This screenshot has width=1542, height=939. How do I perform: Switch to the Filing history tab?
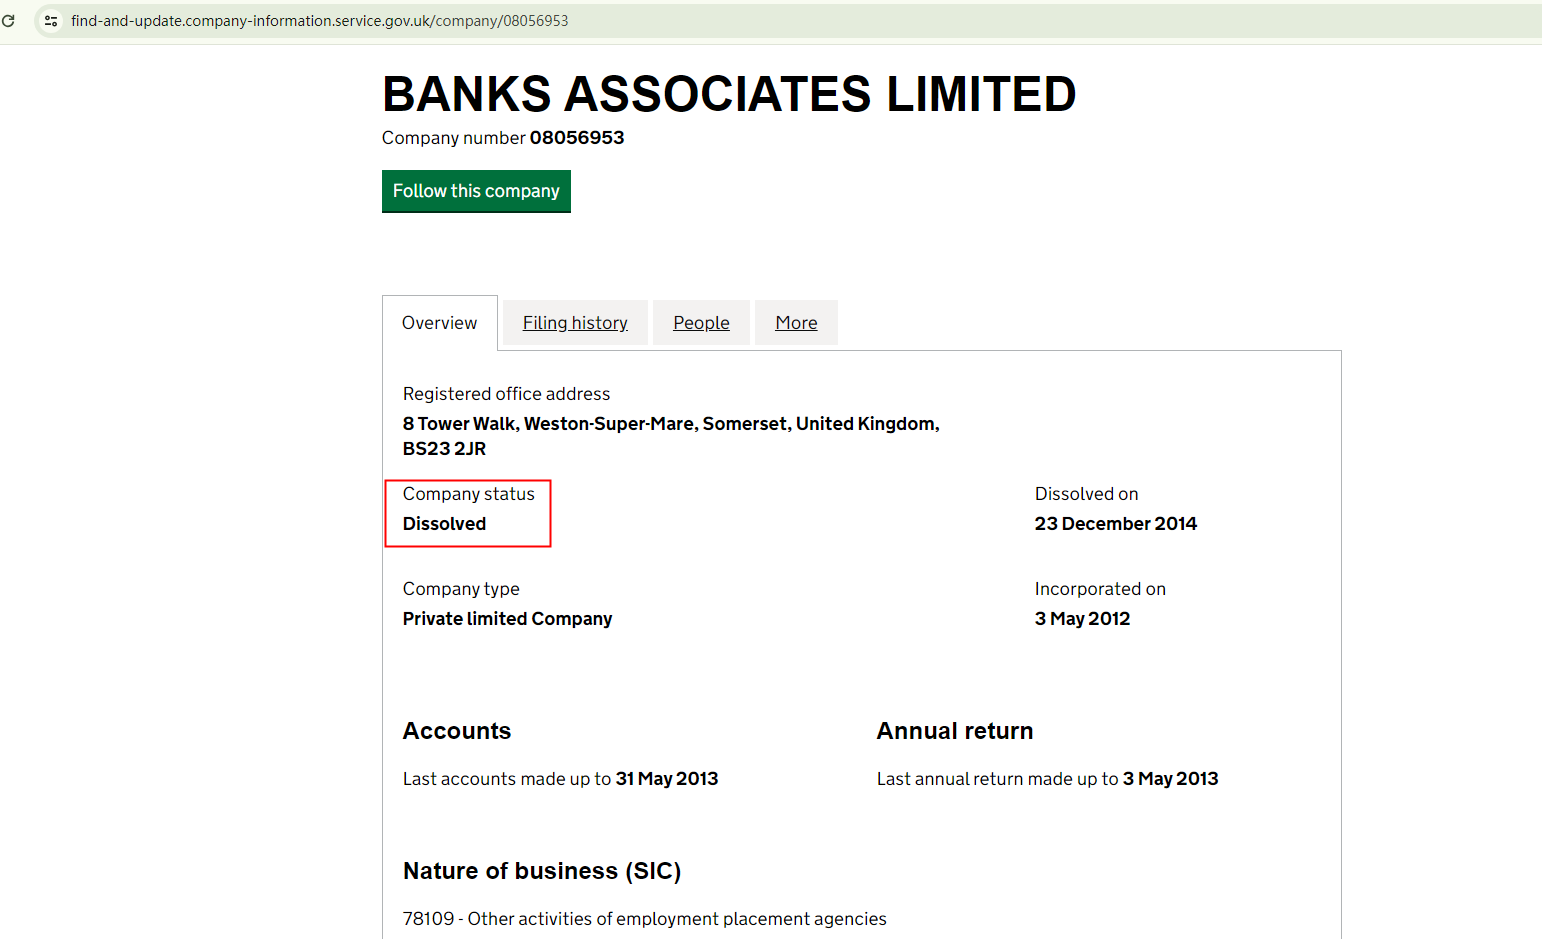point(575,323)
